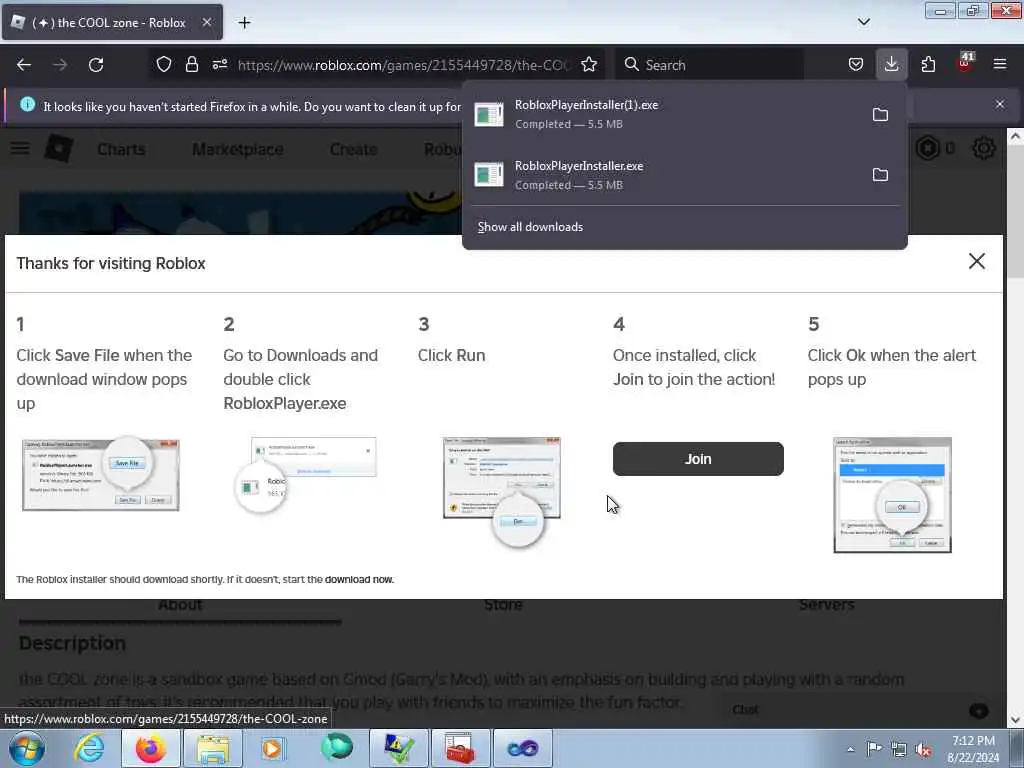1024x768 pixels.
Task: Switch to the Store tab
Action: pyautogui.click(x=504, y=605)
